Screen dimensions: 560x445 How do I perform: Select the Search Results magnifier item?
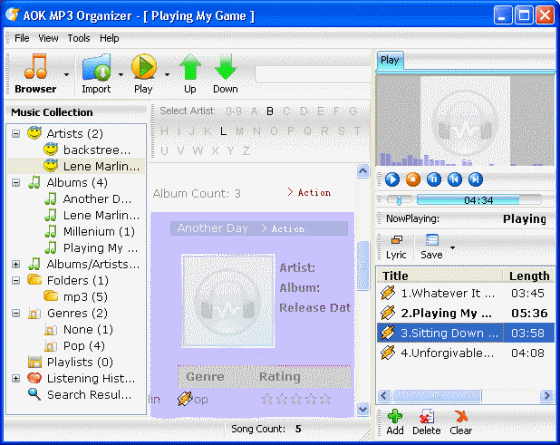click(x=80, y=395)
